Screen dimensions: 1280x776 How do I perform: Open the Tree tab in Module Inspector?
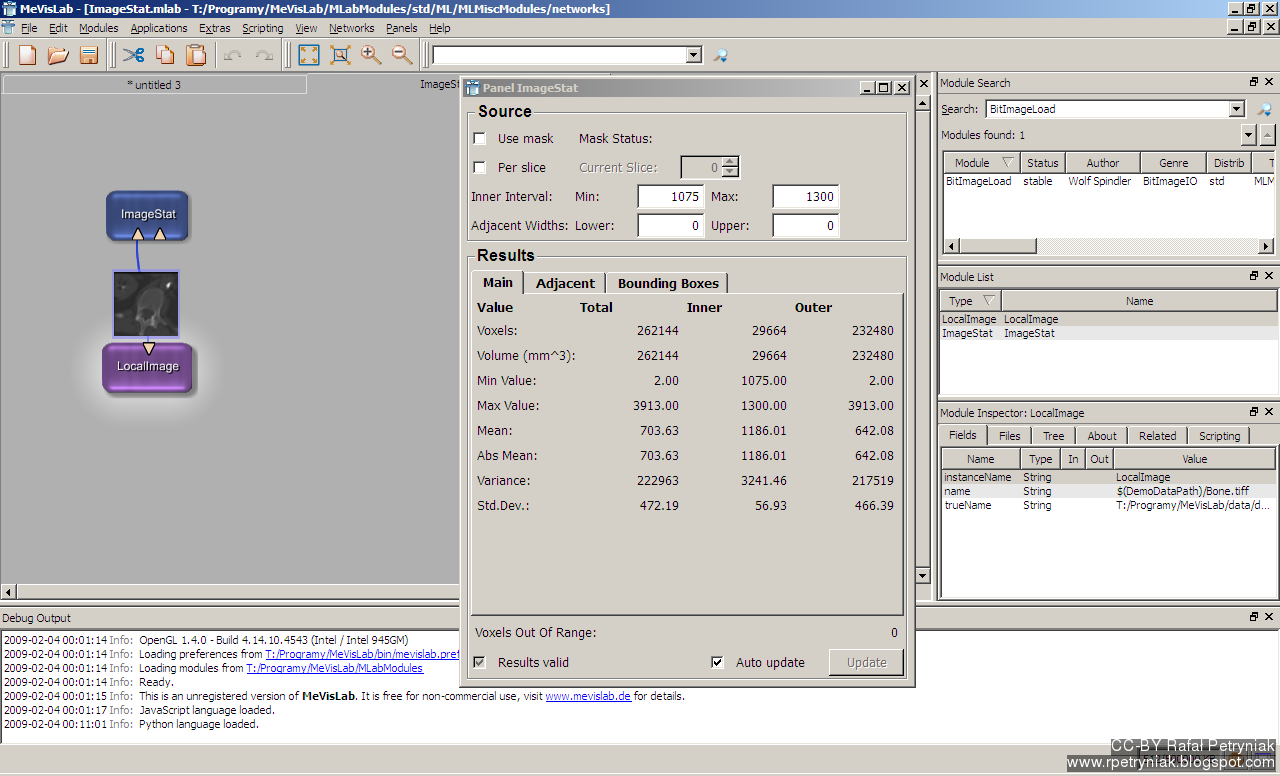pyautogui.click(x=1053, y=436)
